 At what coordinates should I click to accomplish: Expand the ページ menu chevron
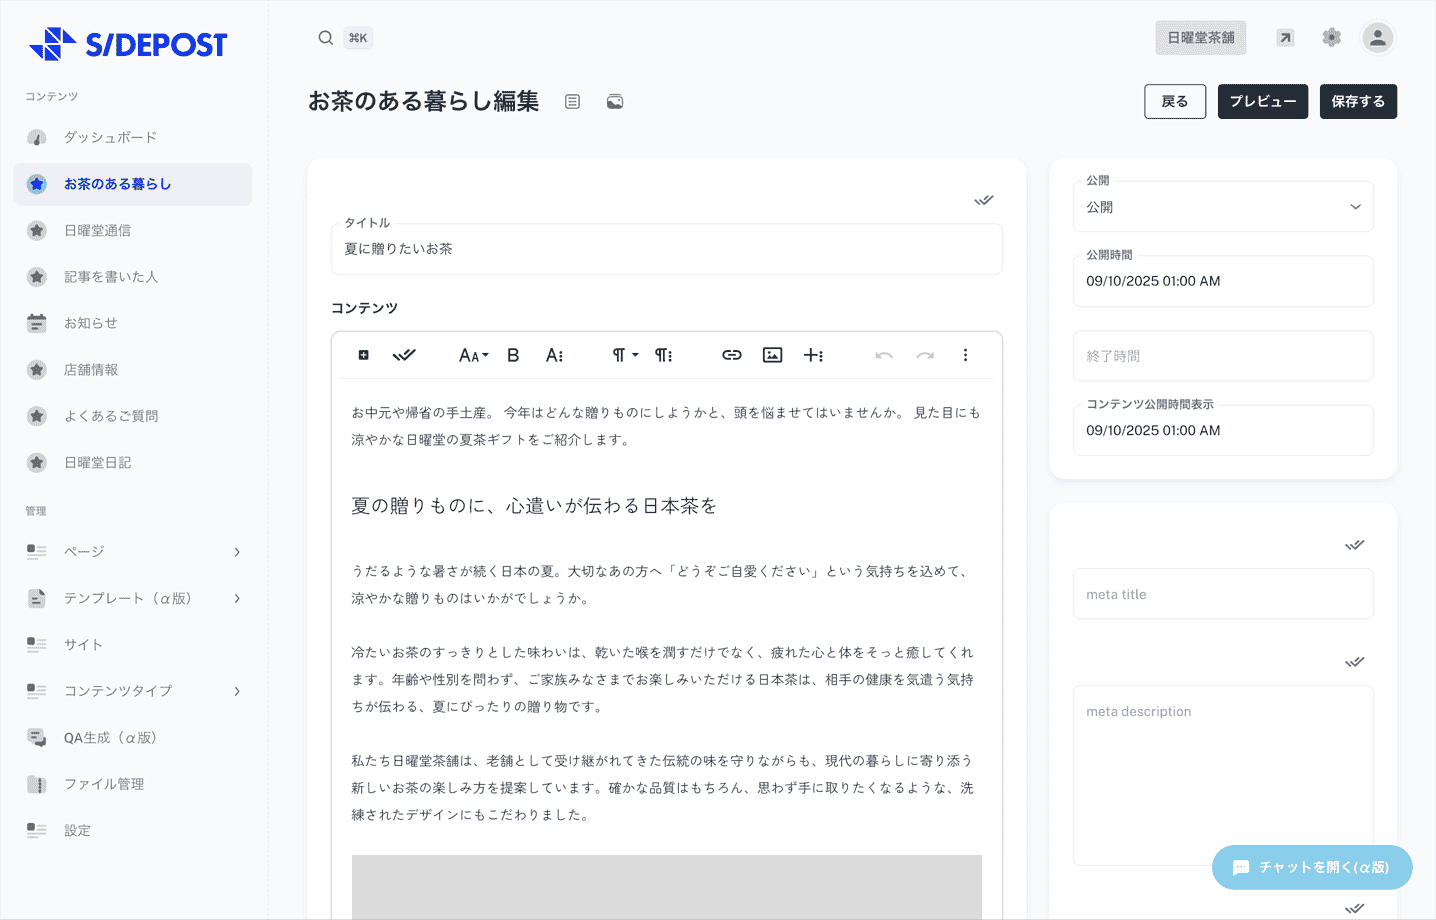coord(237,552)
